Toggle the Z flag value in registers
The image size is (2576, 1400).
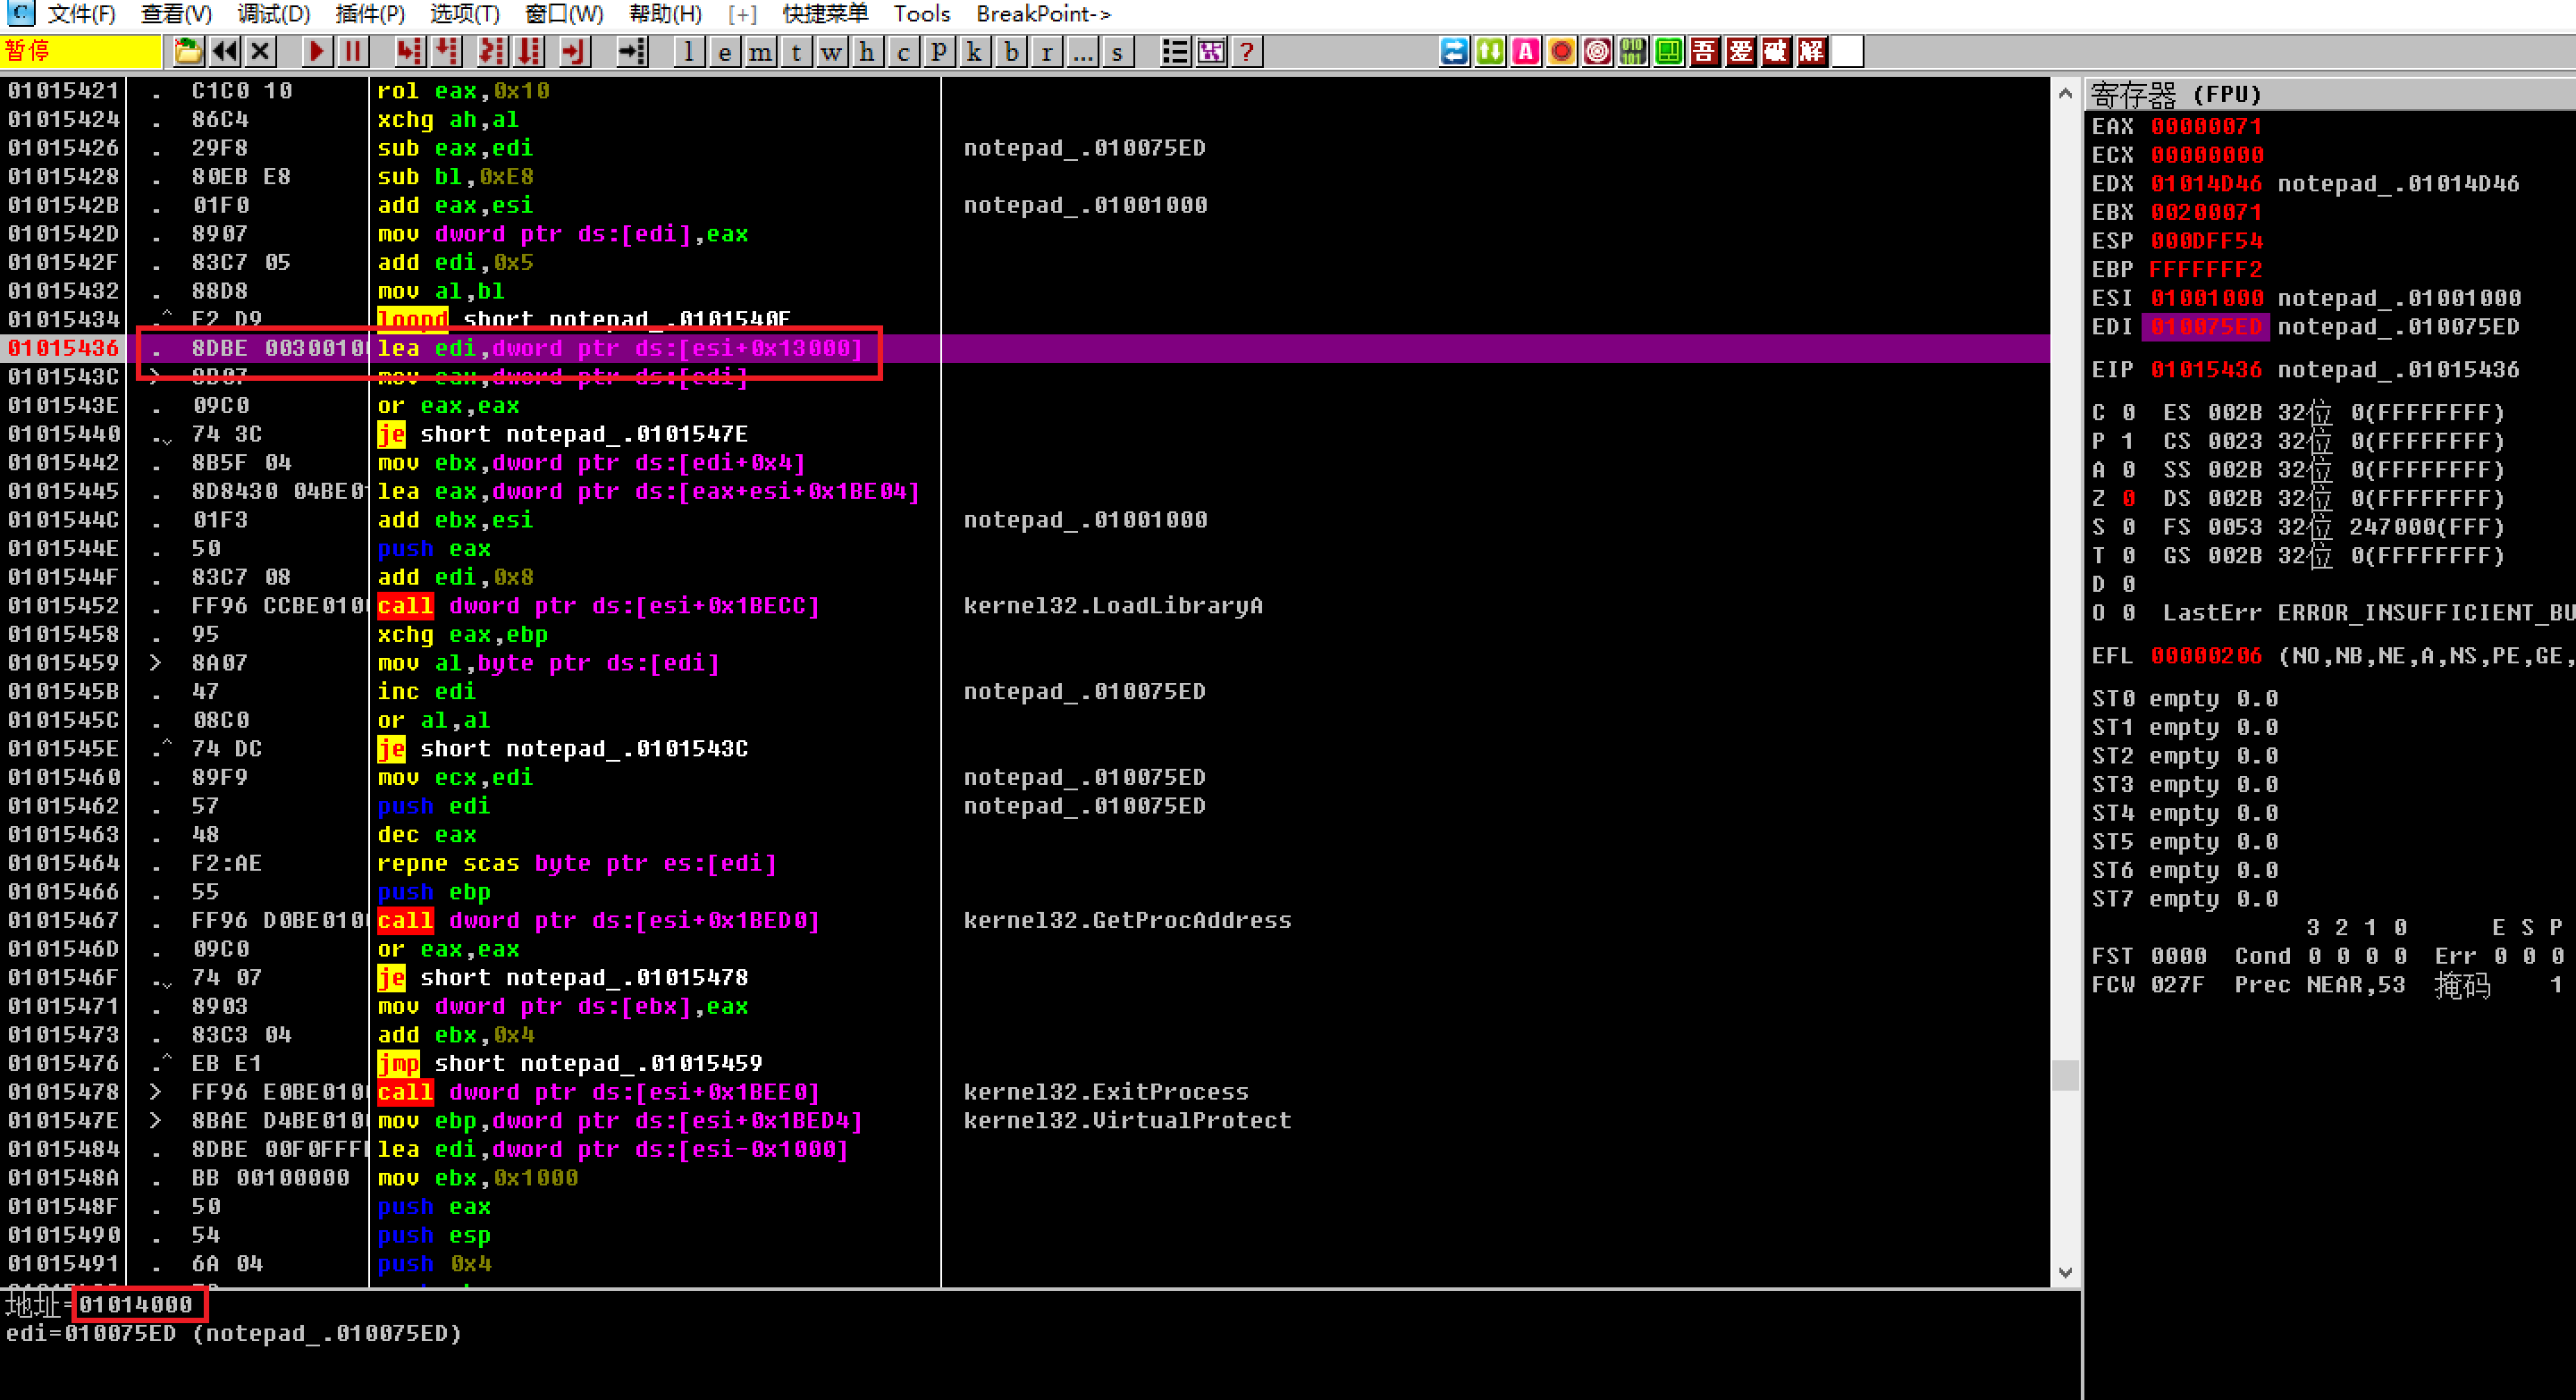coord(2129,498)
